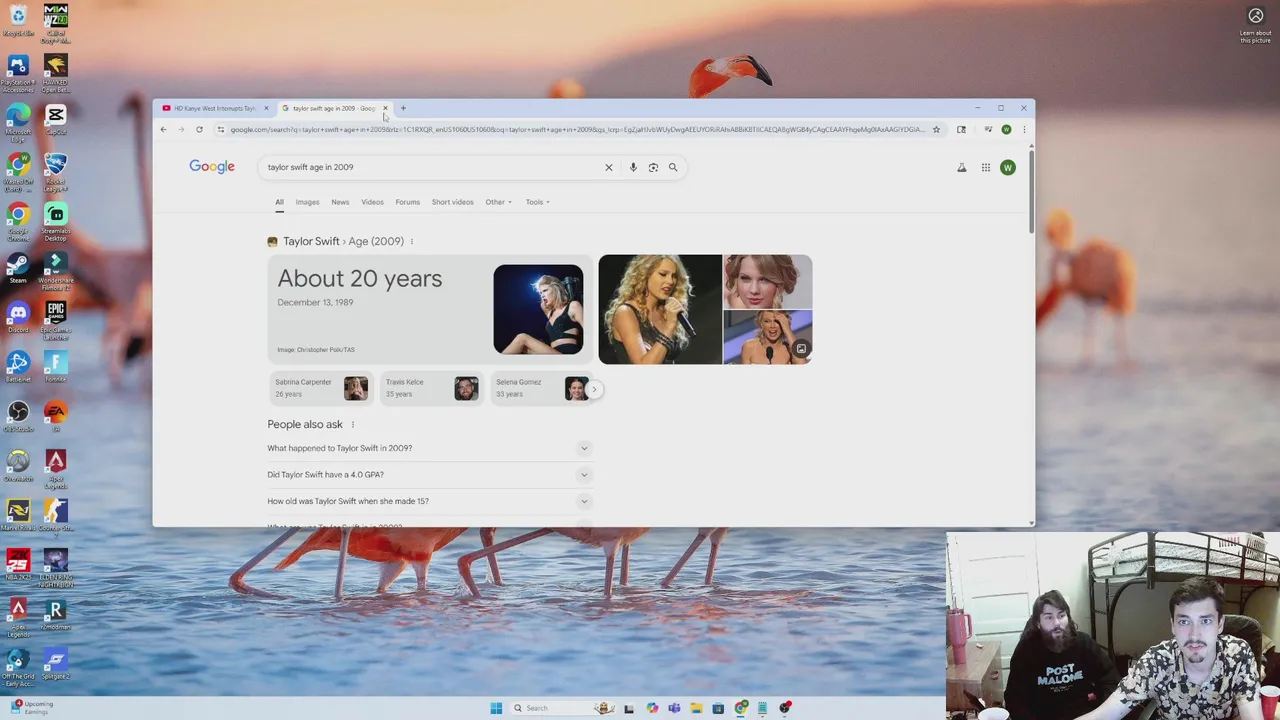The height and width of the screenshot is (720, 1280).
Task: Click the Chrome profile avatar in toolbar
Action: tap(1006, 129)
